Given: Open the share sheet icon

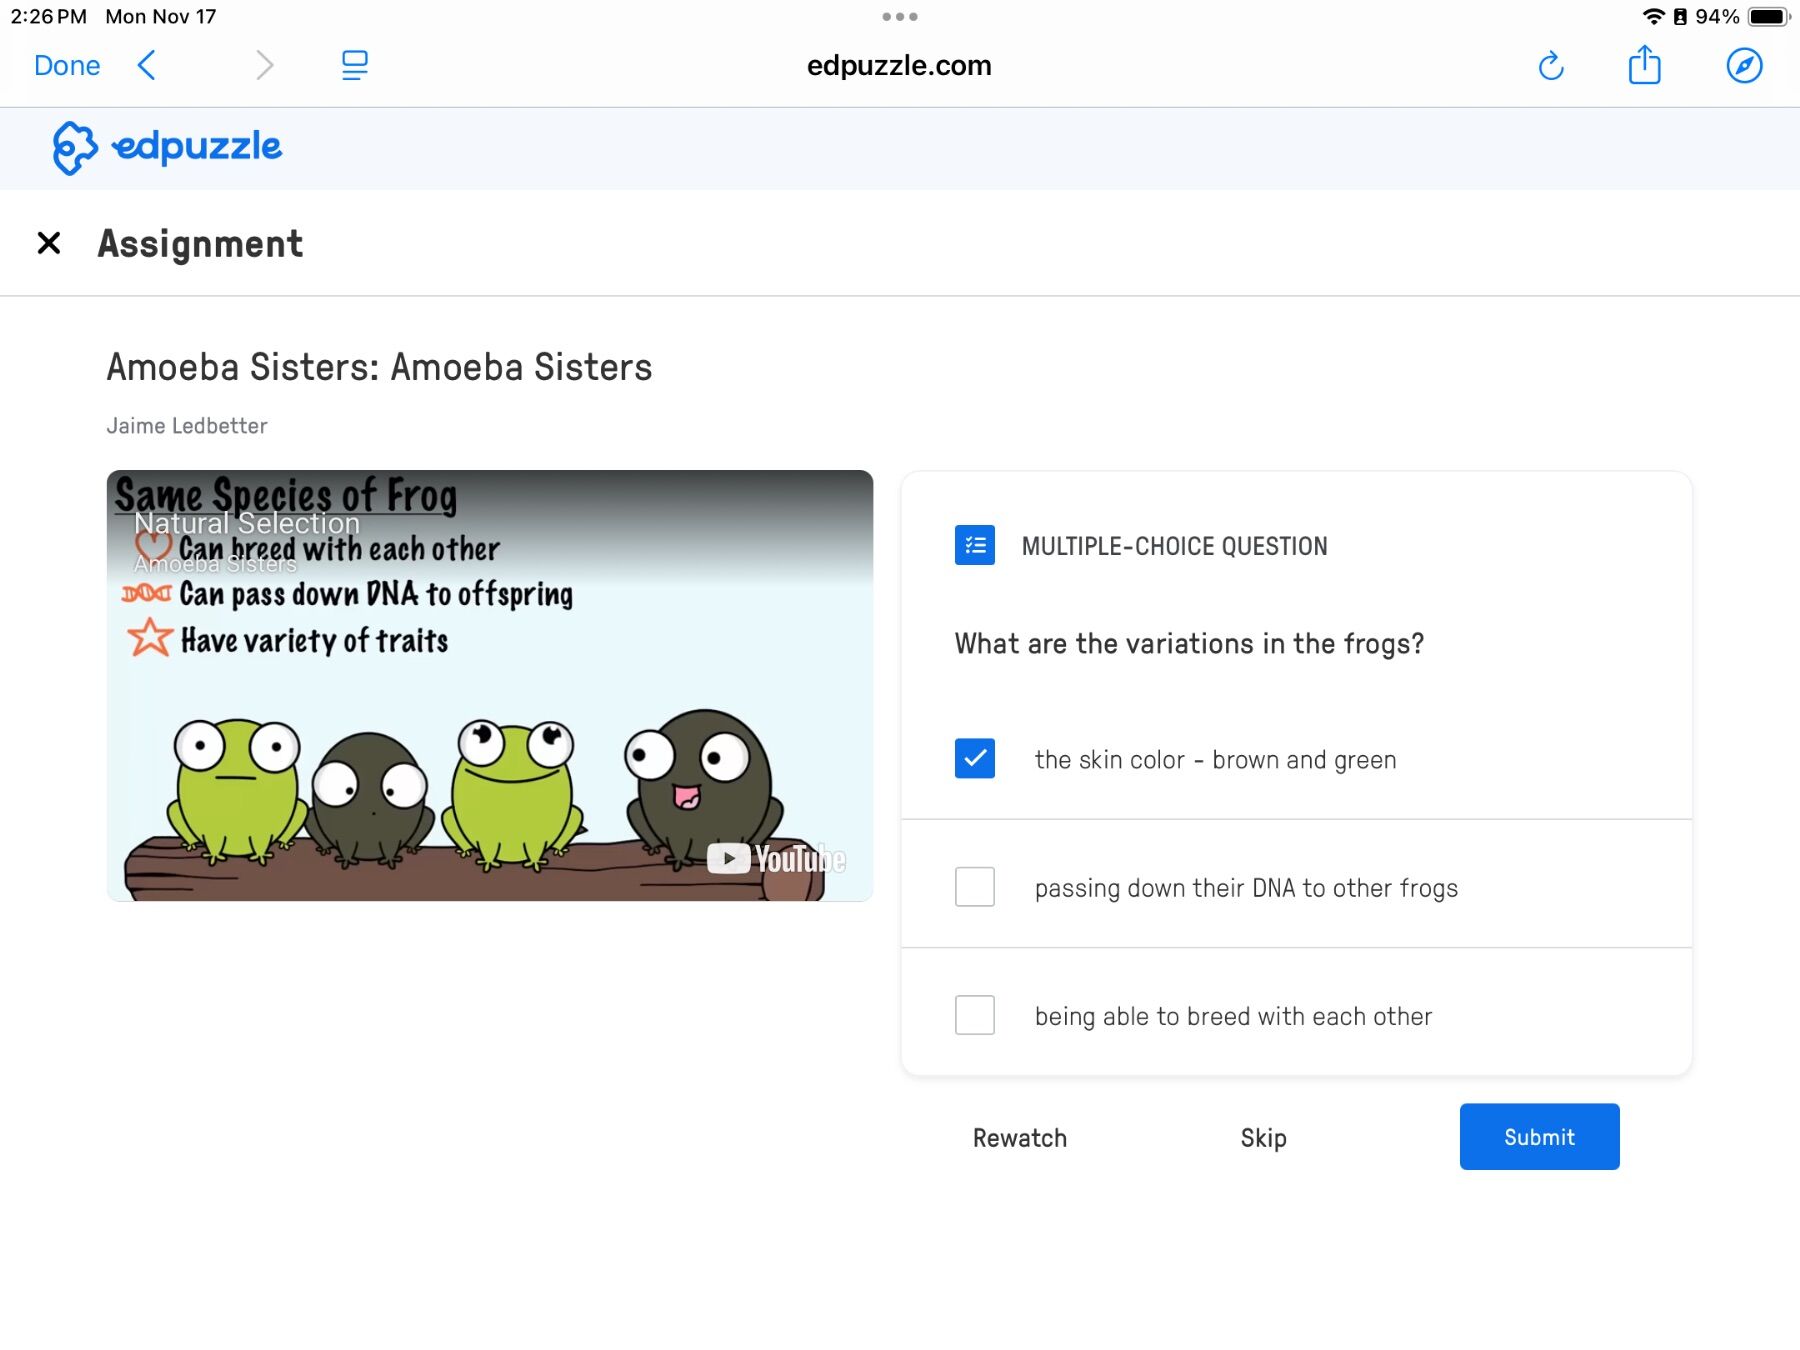Looking at the screenshot, I should pyautogui.click(x=1644, y=65).
